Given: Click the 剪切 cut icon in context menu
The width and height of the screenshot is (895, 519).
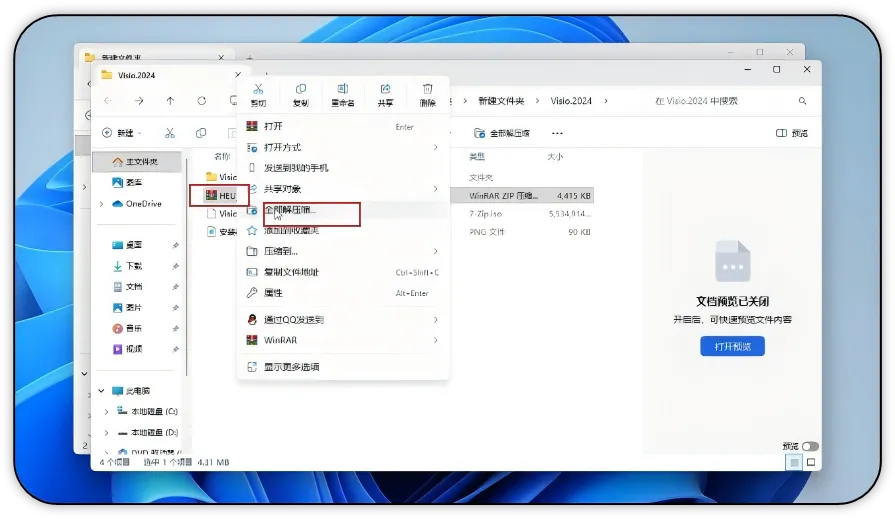Looking at the screenshot, I should [258, 89].
